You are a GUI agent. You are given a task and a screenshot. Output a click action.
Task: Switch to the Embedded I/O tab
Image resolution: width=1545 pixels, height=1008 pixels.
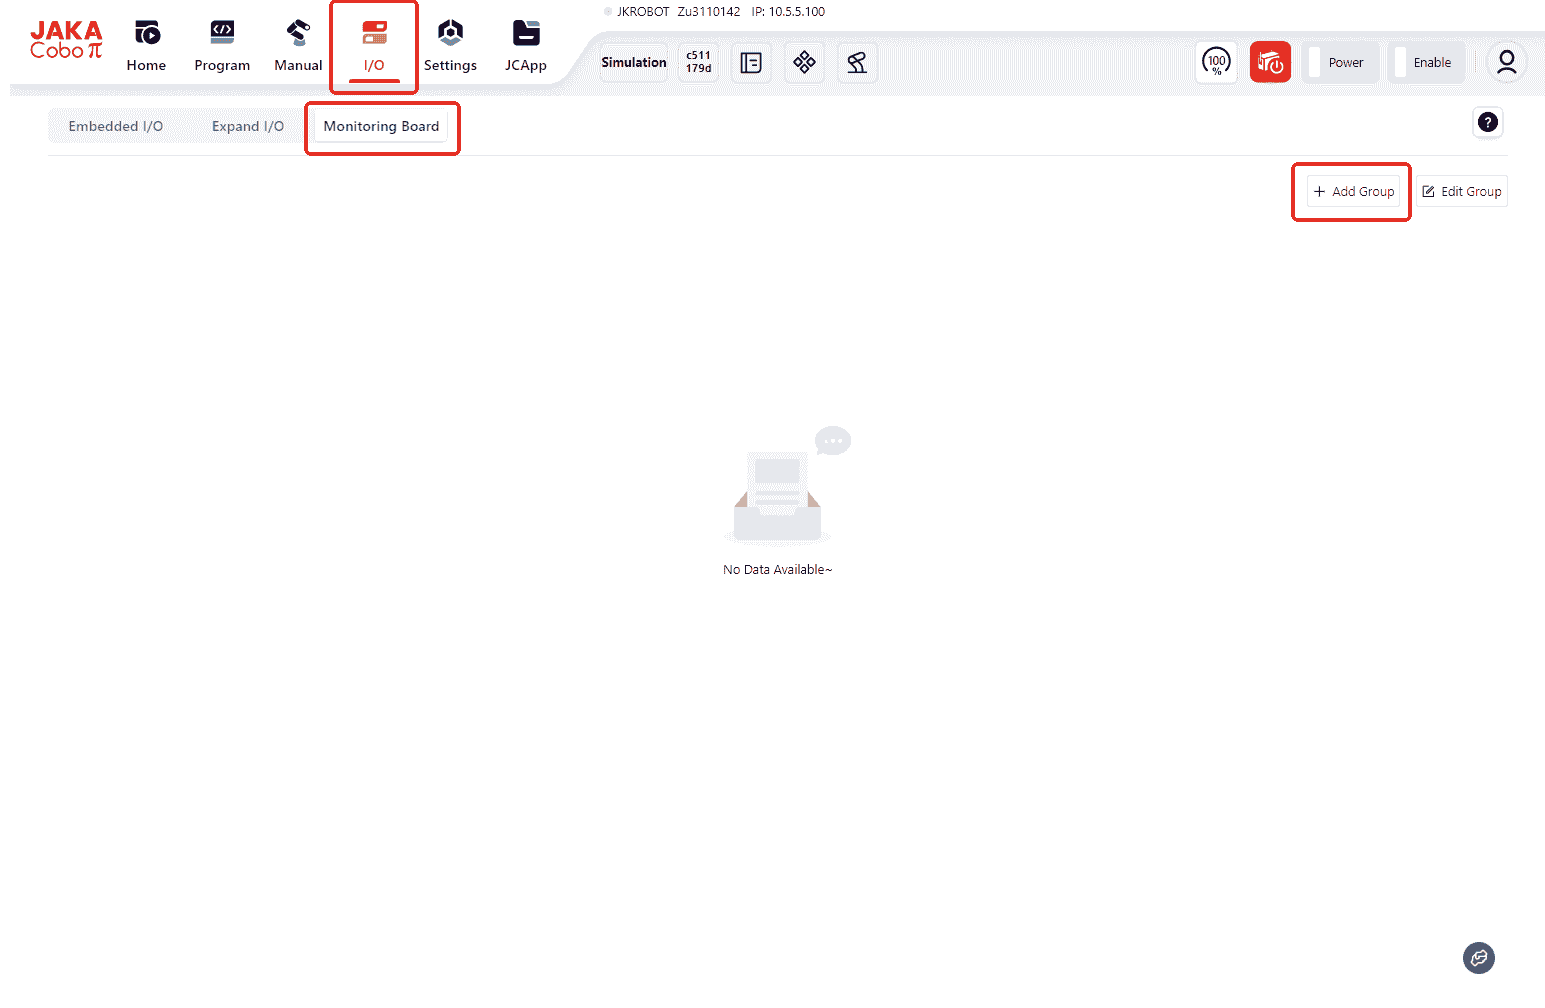tap(116, 127)
